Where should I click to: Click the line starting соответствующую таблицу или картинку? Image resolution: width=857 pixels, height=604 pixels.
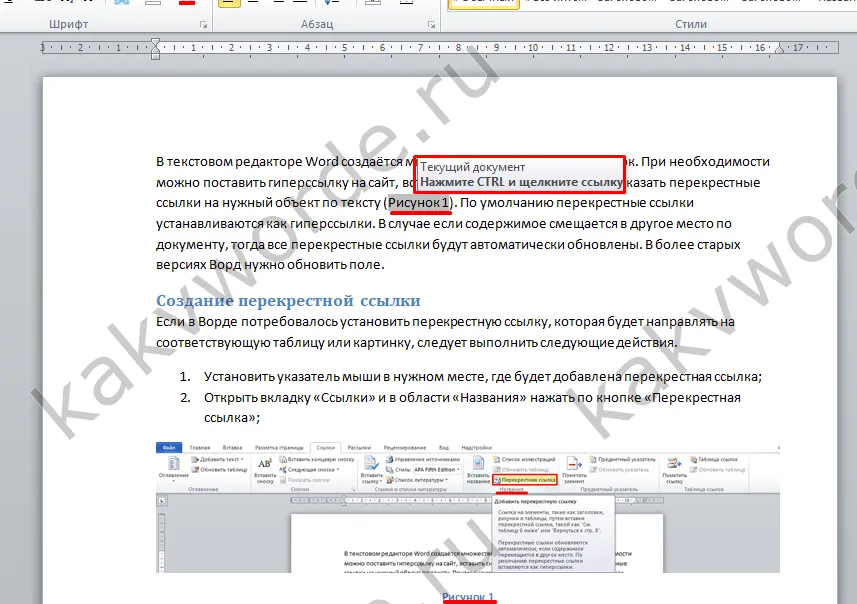coord(416,343)
